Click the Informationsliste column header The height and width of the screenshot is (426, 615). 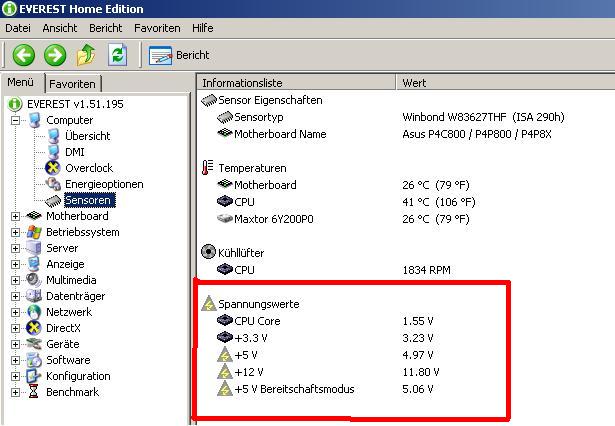[297, 83]
